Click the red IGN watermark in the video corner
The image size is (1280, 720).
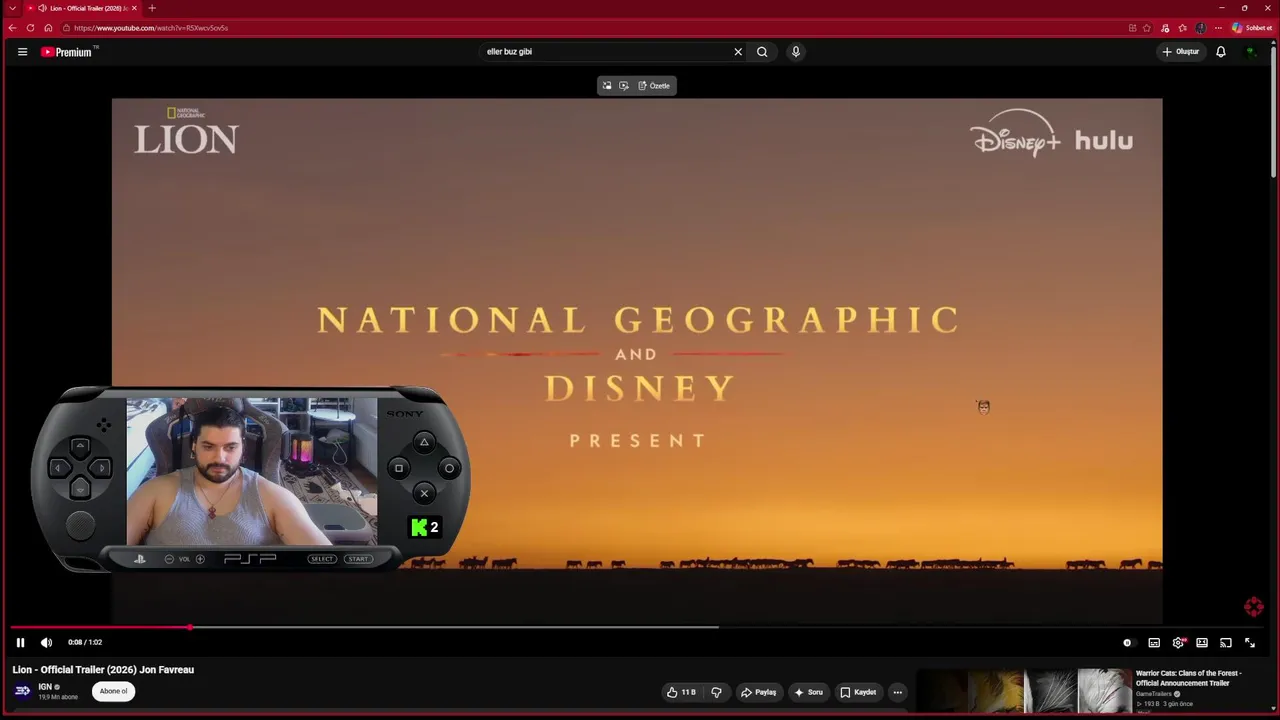pos(1253,607)
